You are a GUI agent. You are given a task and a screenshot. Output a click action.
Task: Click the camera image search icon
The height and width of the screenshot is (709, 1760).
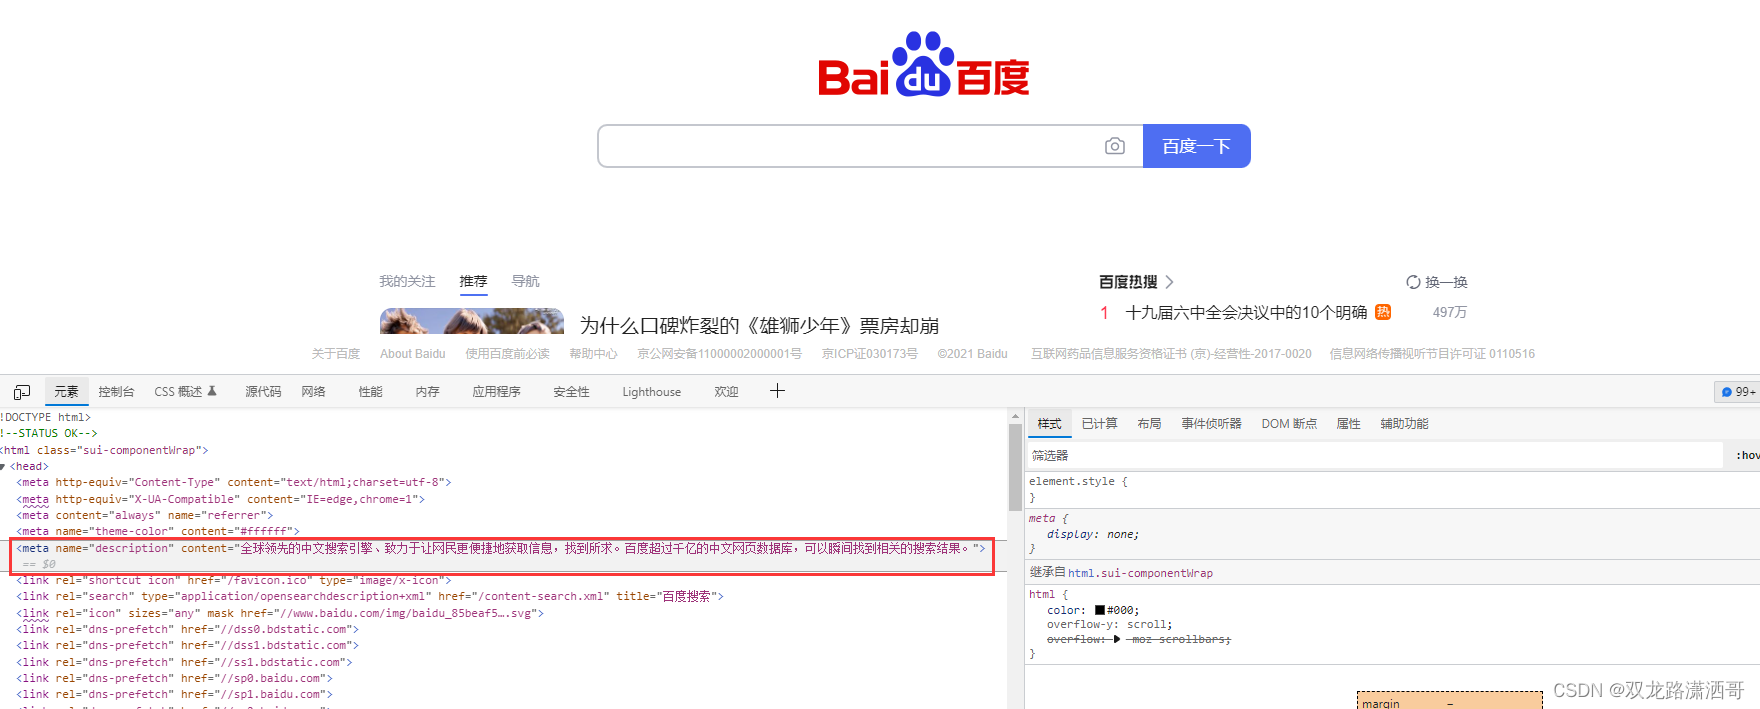pos(1114,146)
